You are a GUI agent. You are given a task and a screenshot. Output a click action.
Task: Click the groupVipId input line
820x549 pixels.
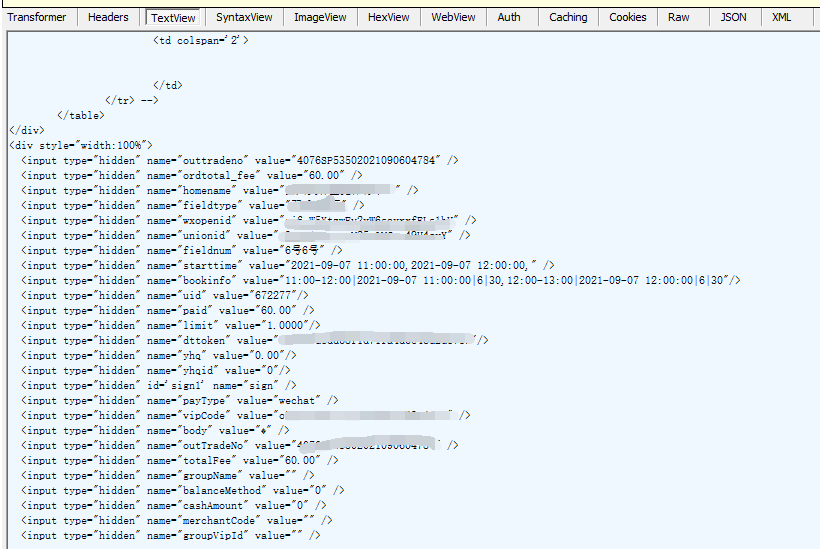point(170,536)
